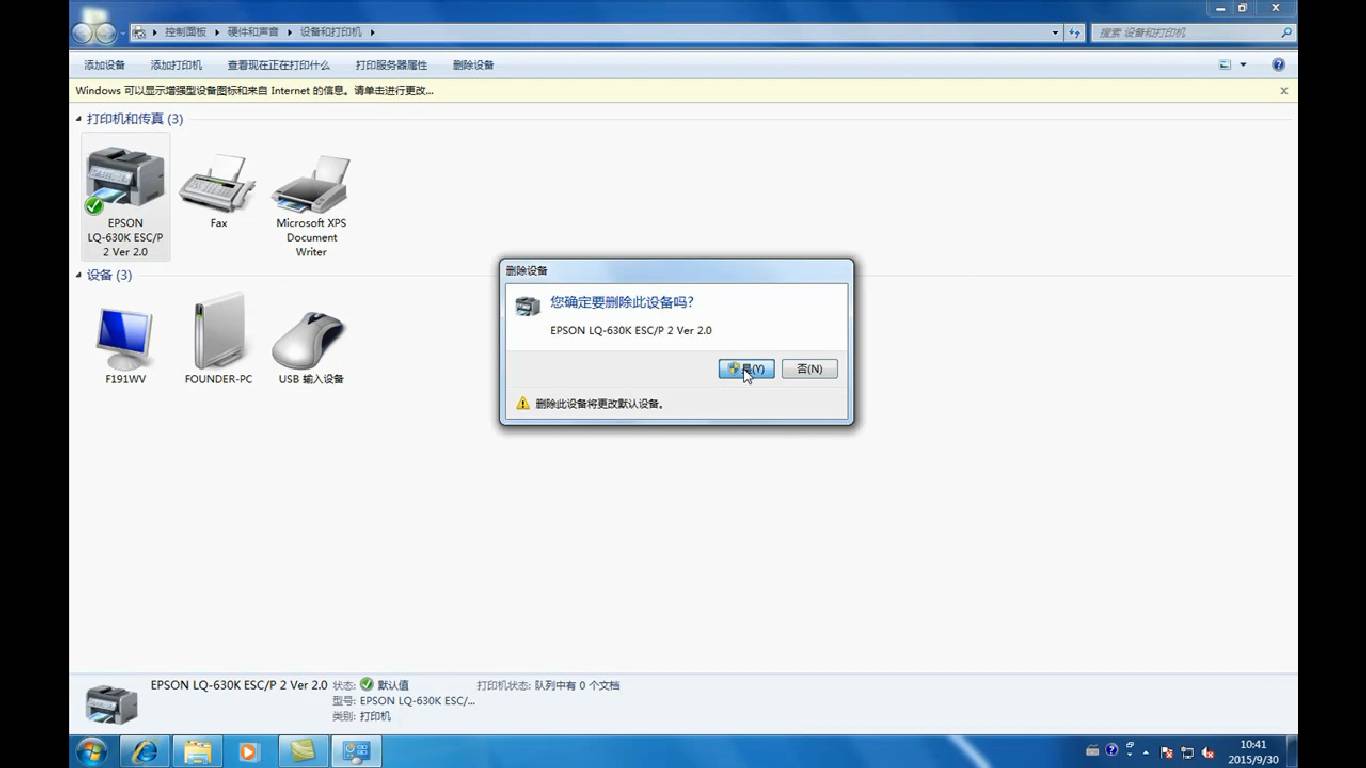
Task: Go back with the navigation arrow
Action: coord(83,33)
